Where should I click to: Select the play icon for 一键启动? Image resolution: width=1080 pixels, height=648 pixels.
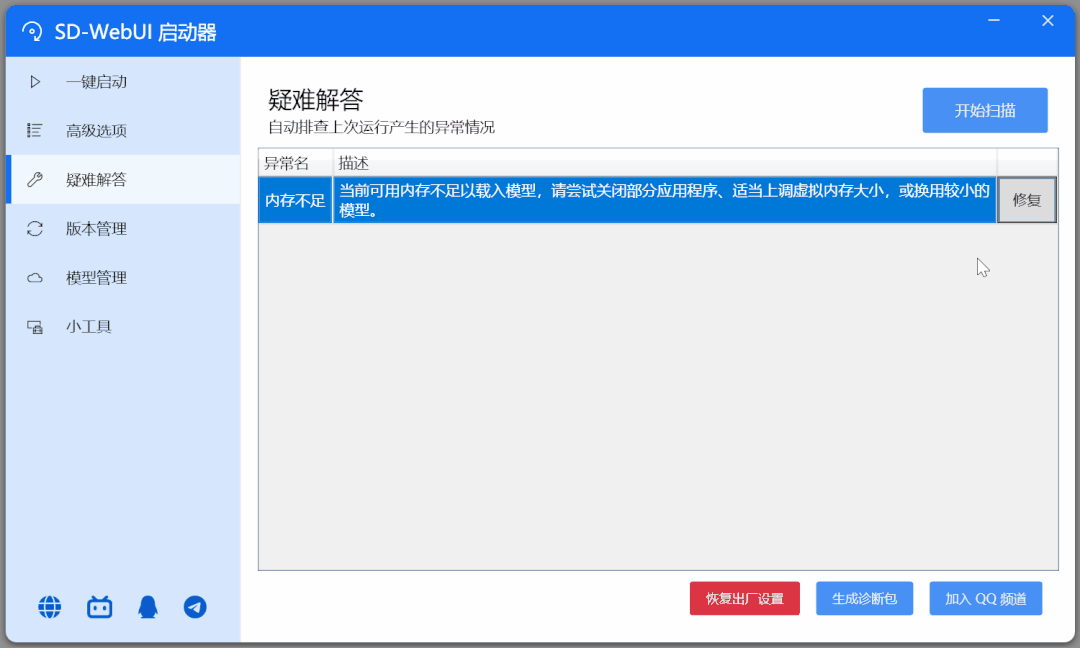[x=33, y=82]
